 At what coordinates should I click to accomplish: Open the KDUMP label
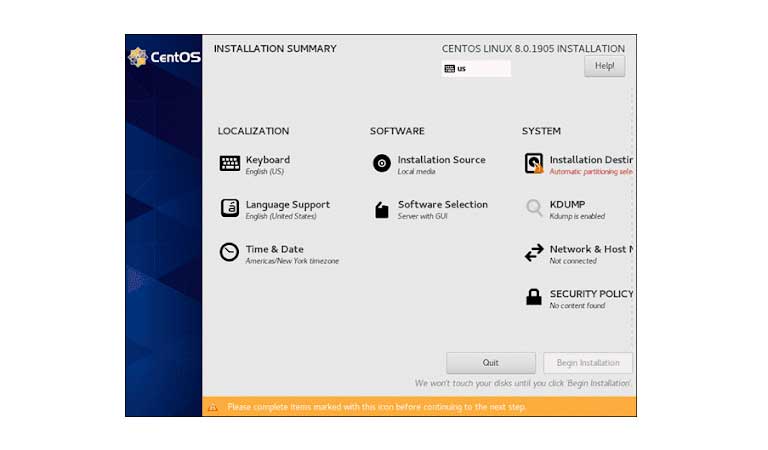[567, 204]
